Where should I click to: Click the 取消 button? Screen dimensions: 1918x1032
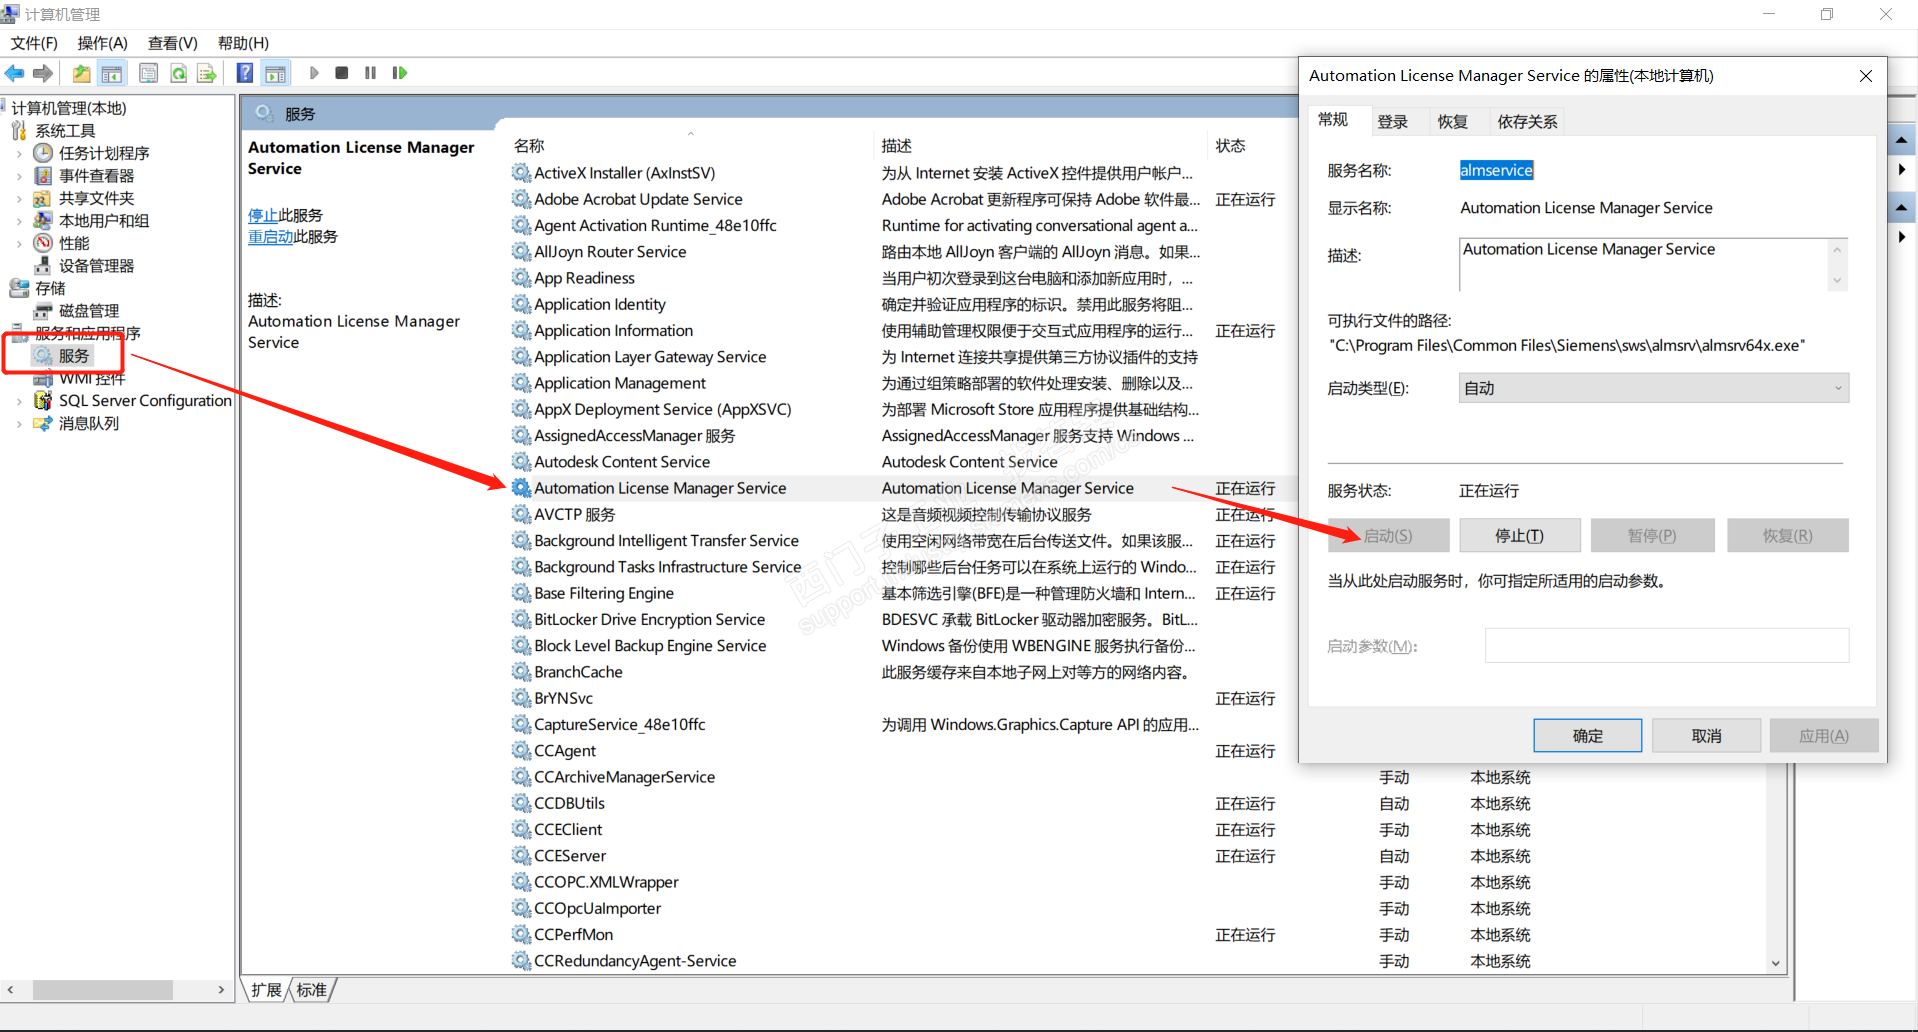1707,736
